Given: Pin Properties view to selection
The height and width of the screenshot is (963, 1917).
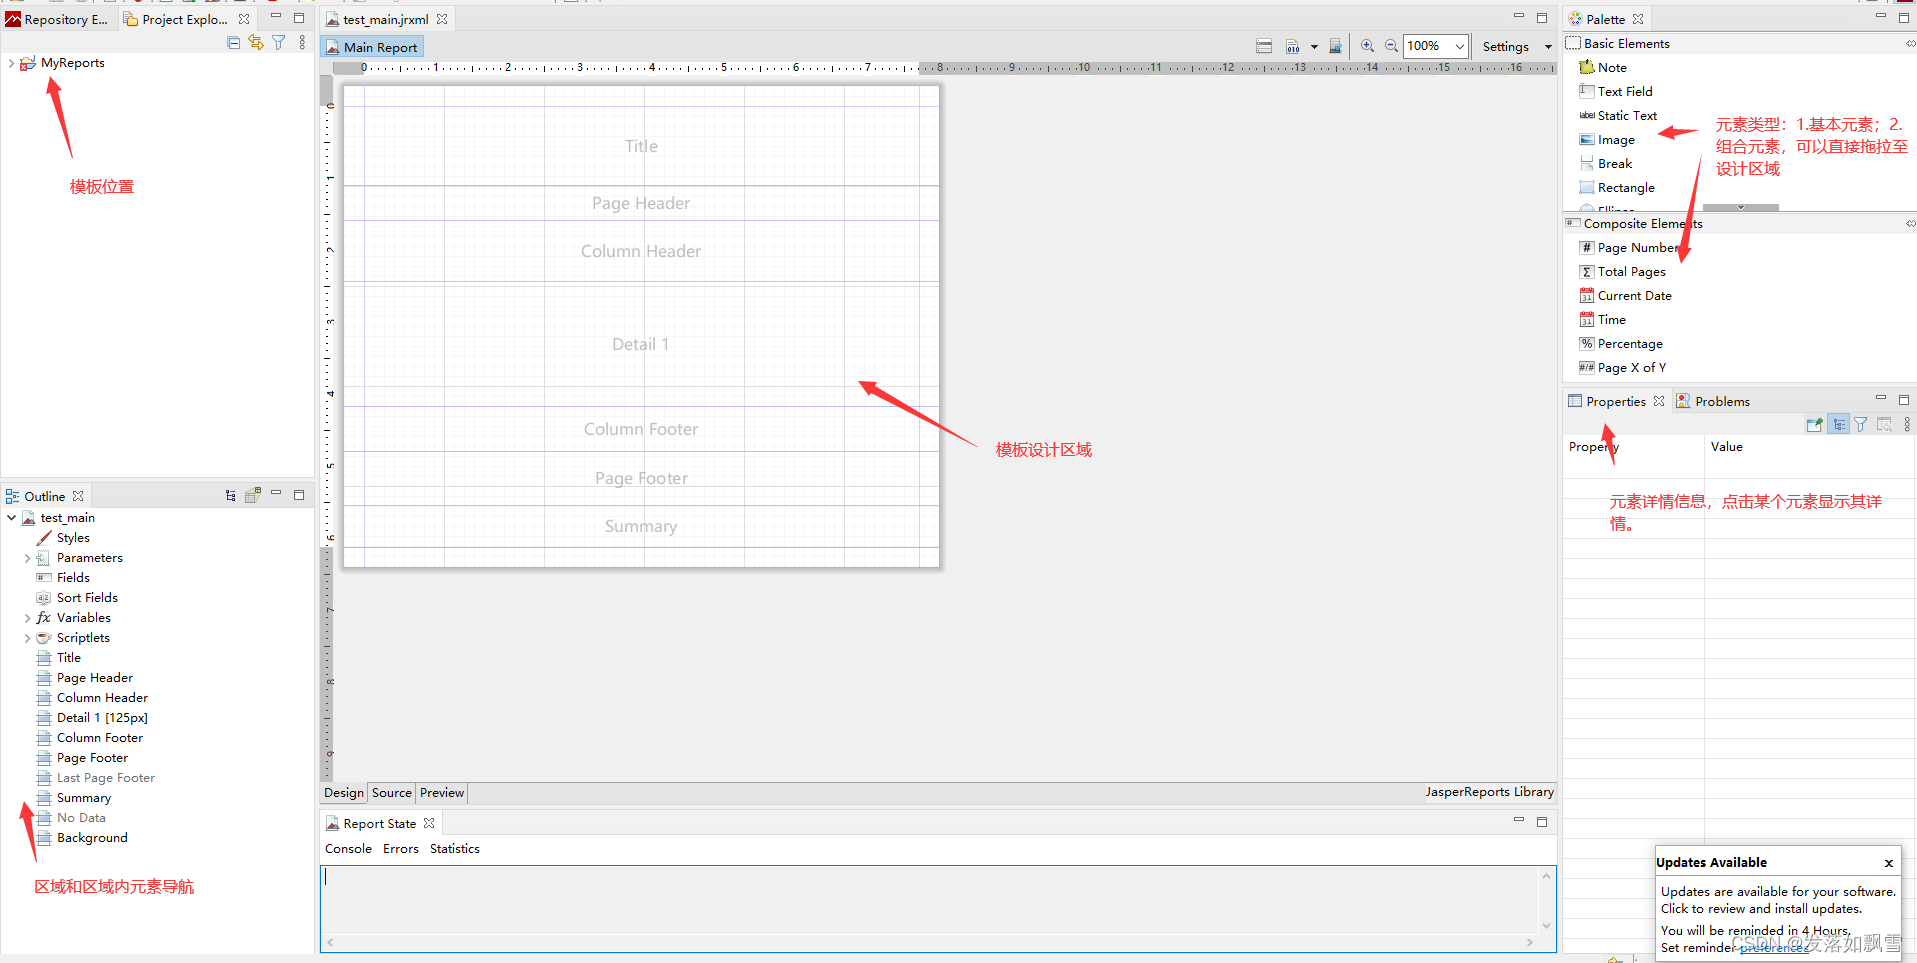Looking at the screenshot, I should (x=1814, y=425).
